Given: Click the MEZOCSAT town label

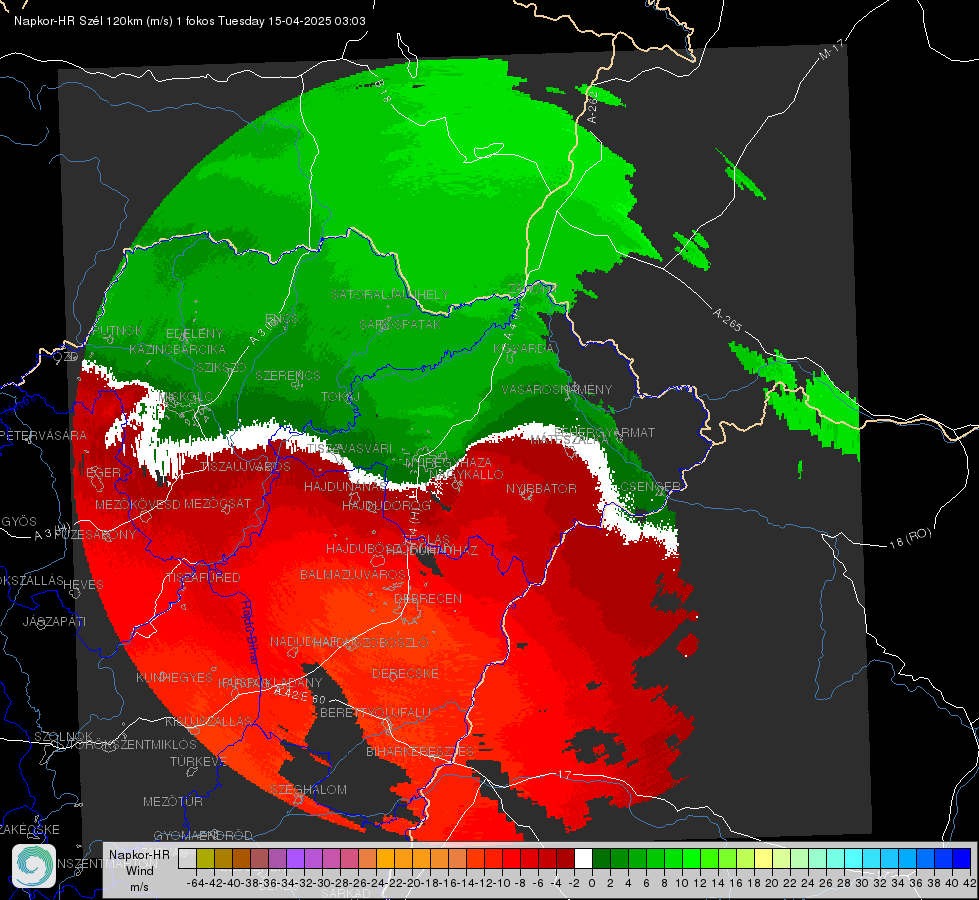Looking at the screenshot, I should coord(217,503).
